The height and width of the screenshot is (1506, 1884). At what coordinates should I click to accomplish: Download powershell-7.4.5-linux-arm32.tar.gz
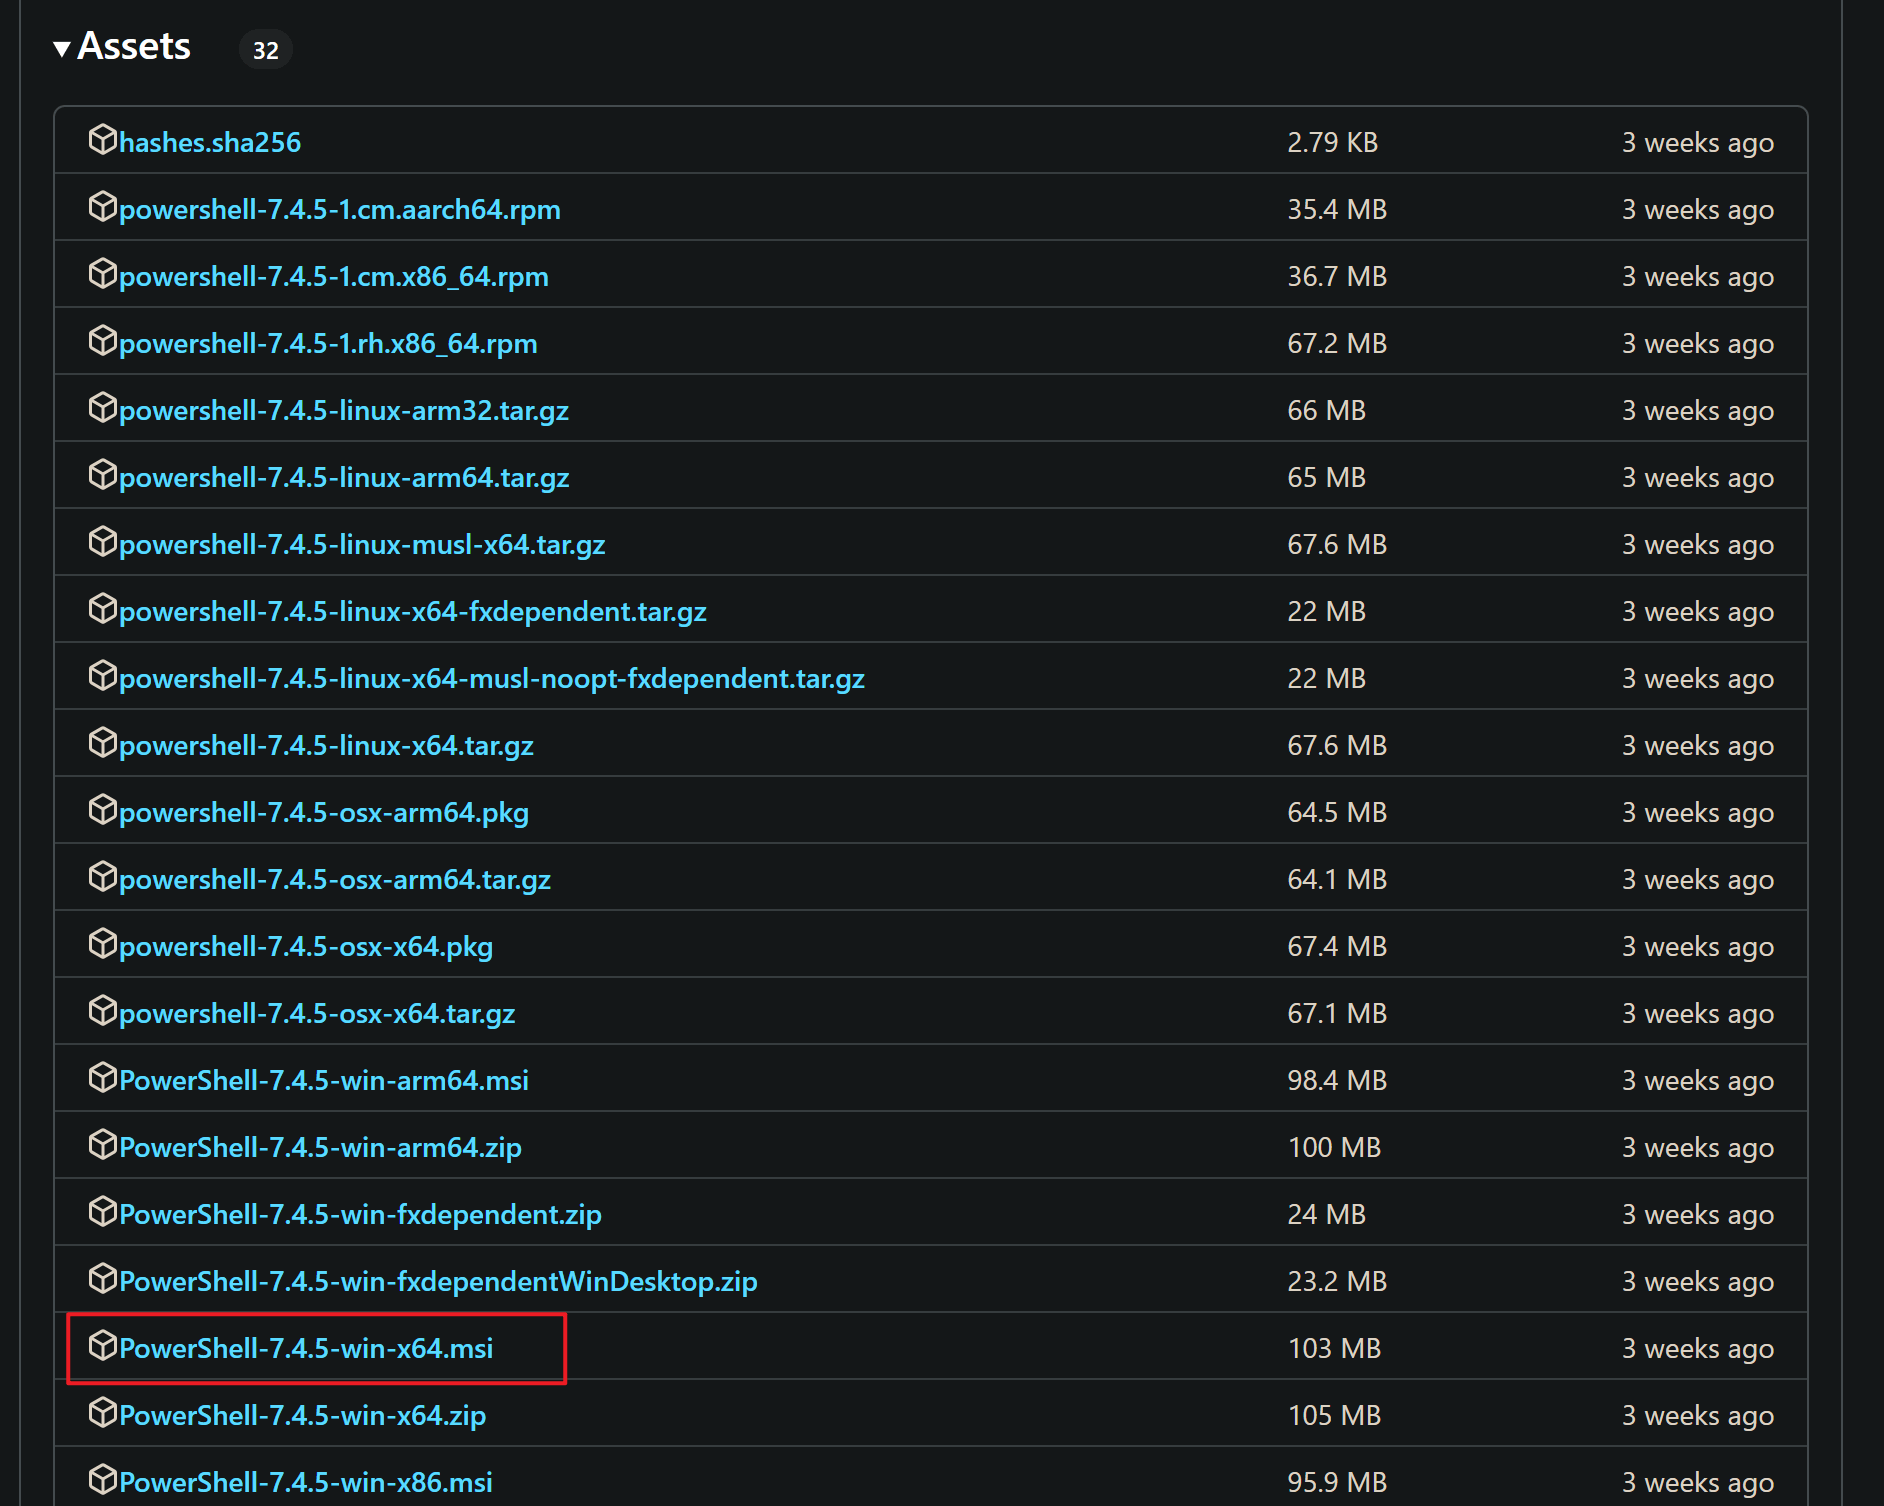pyautogui.click(x=344, y=410)
